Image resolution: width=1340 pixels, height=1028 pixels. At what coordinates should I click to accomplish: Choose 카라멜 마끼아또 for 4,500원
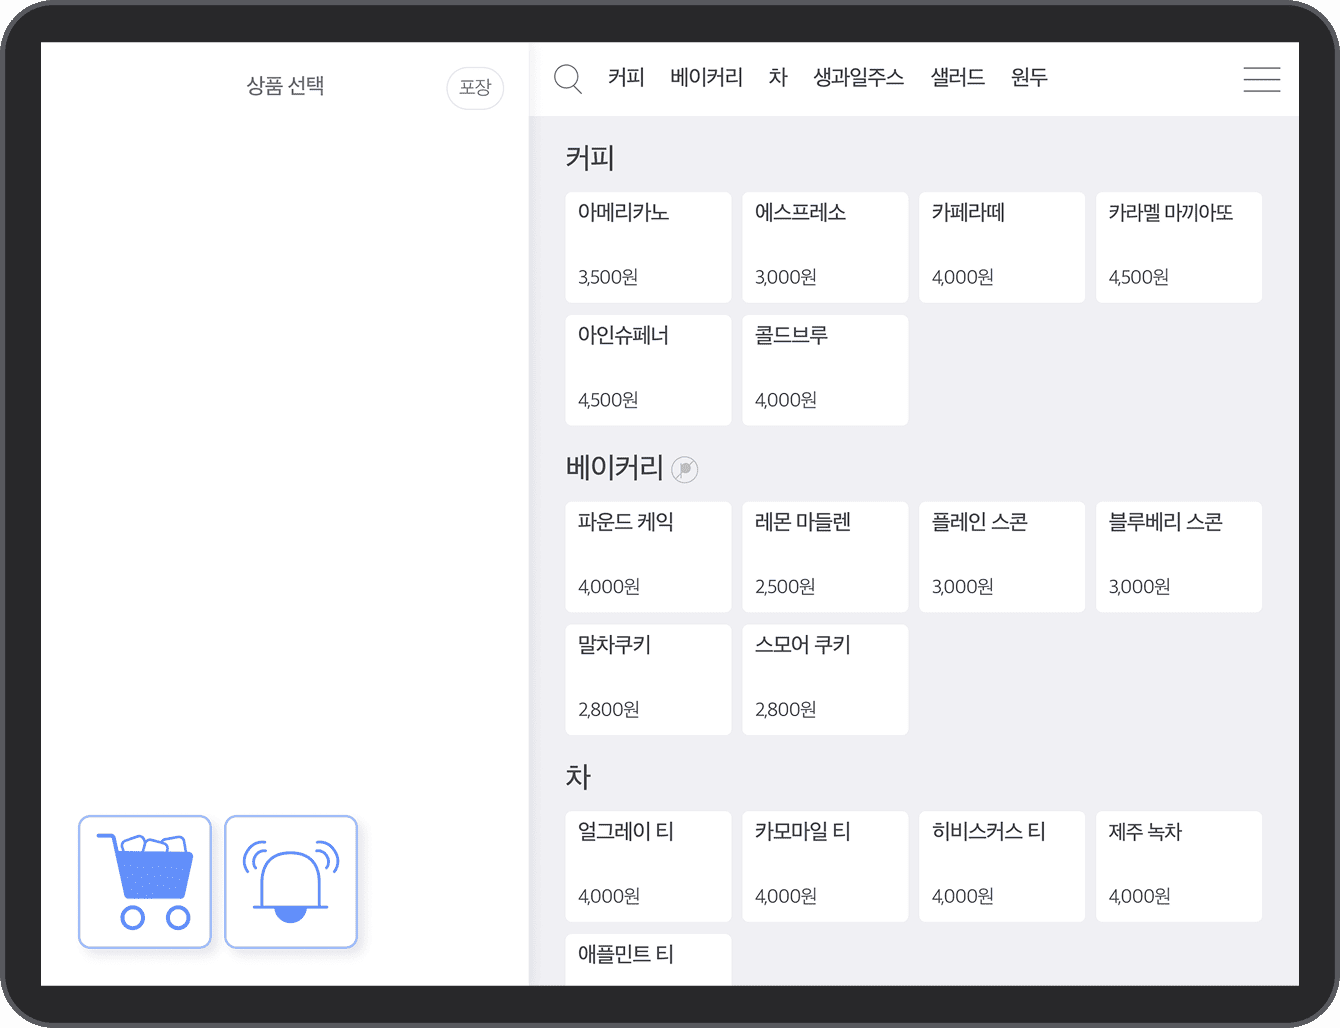point(1179,247)
